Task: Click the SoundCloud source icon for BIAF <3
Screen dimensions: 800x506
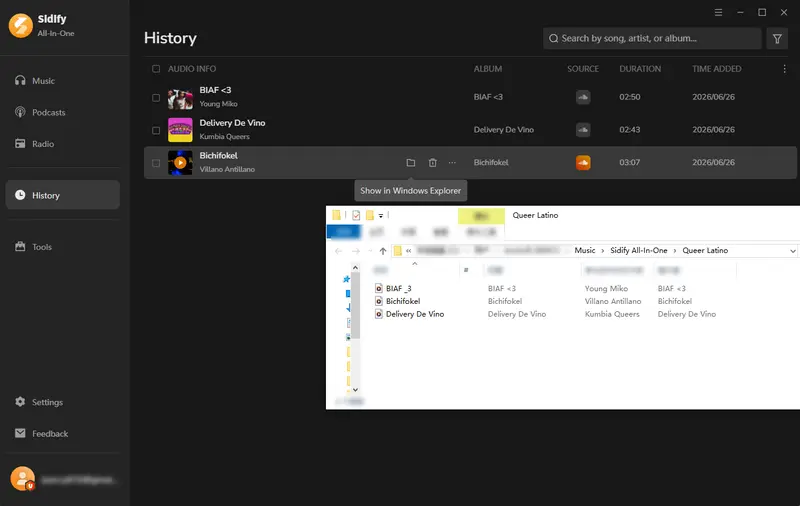Action: [583, 97]
